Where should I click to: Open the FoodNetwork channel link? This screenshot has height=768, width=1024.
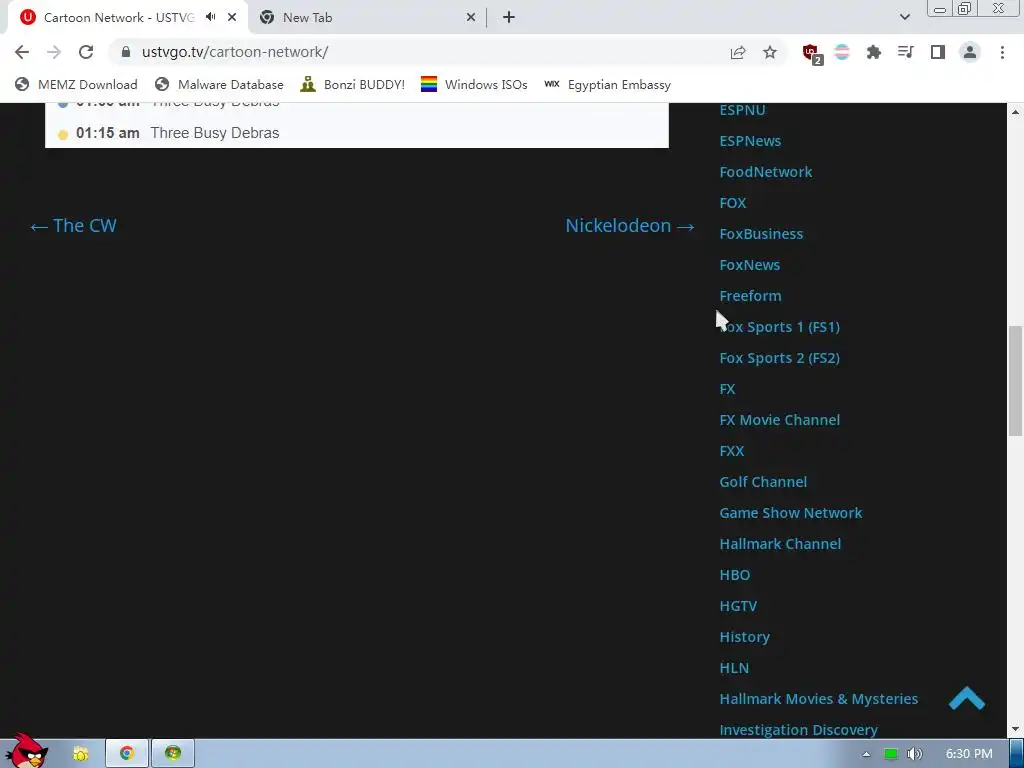pyautogui.click(x=765, y=172)
